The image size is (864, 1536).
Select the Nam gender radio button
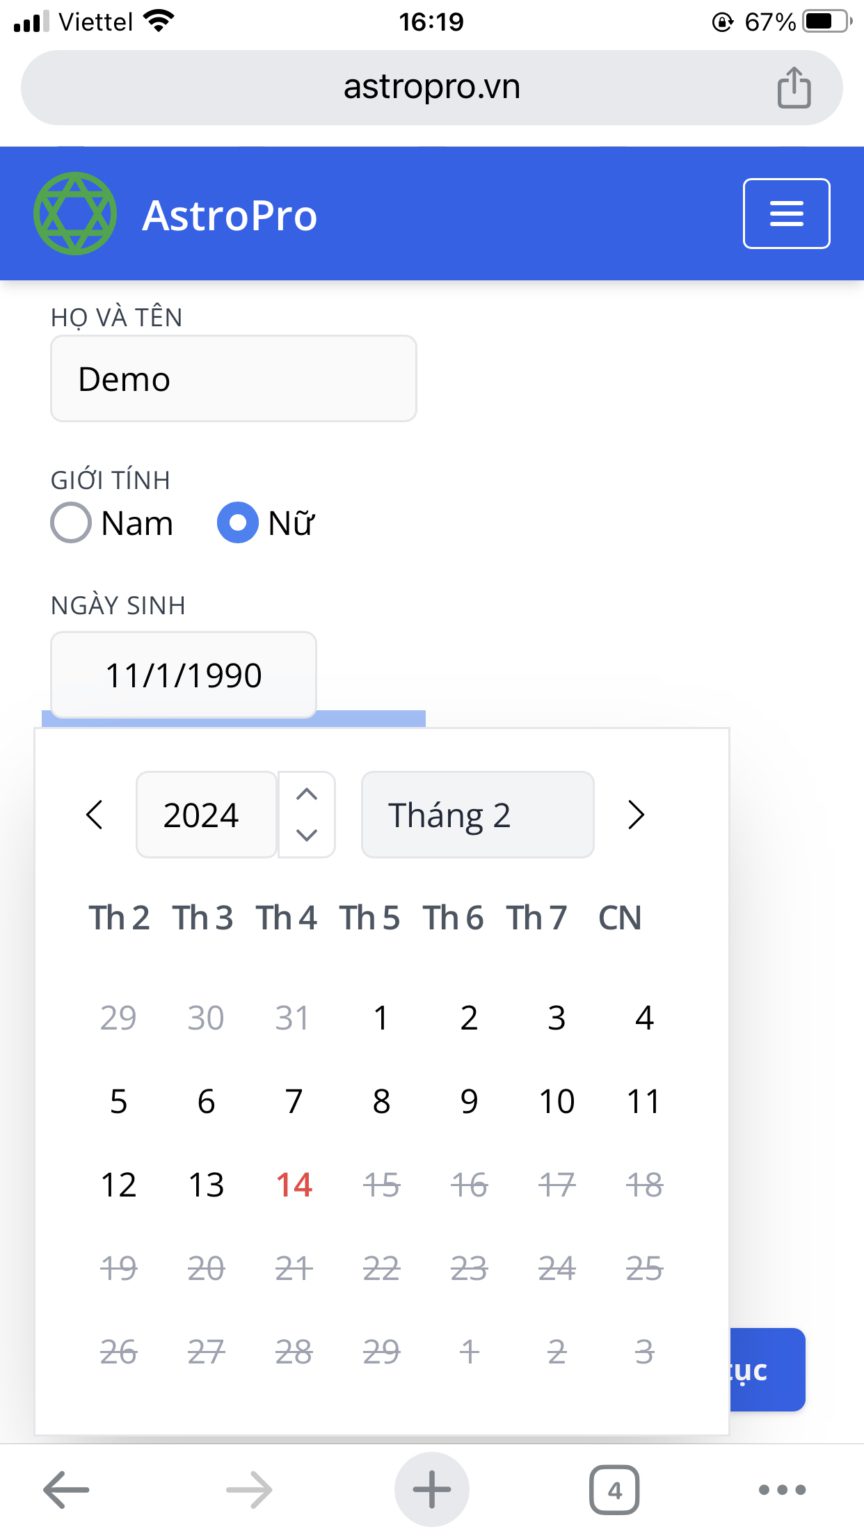click(x=70, y=522)
